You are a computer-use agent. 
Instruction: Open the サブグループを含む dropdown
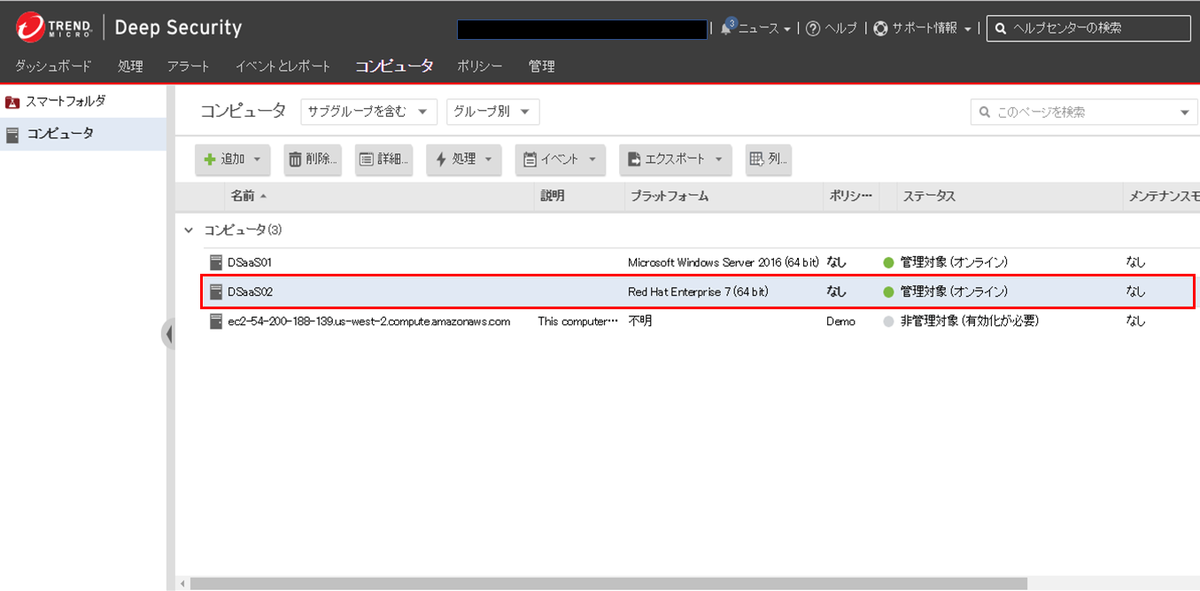(369, 111)
